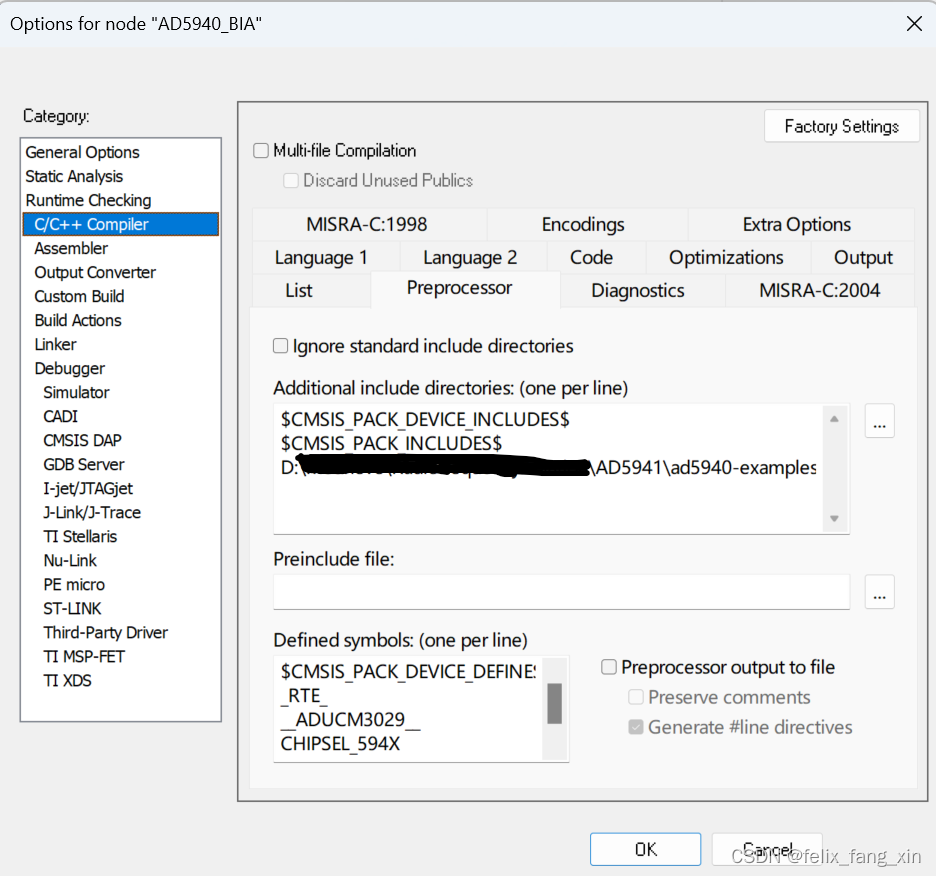
Task: Open the Optimizations tab
Action: pos(726,258)
